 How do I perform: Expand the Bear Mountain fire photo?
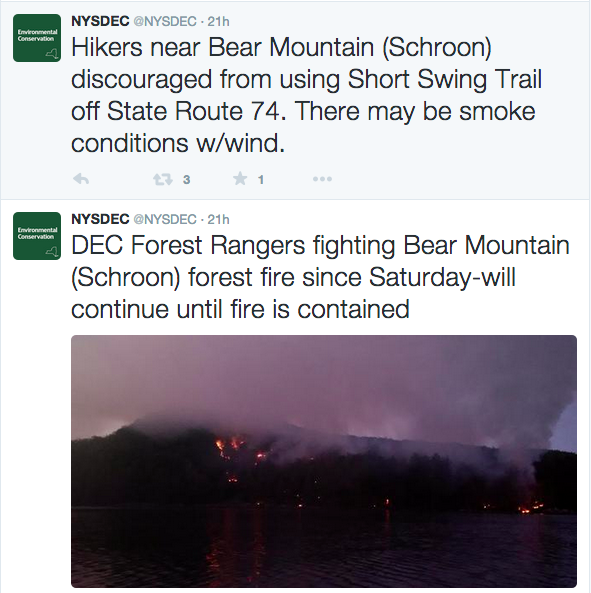(324, 461)
